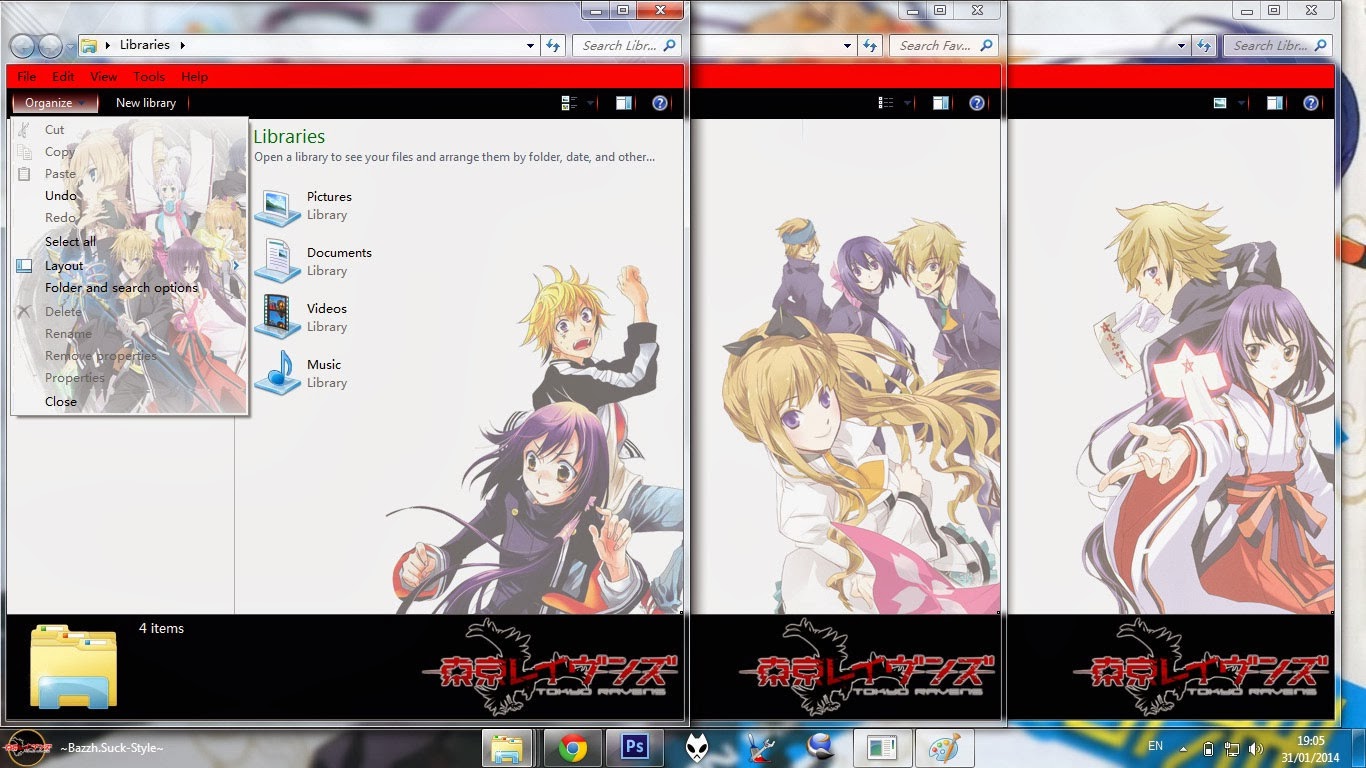Open help in Libraries window toolbar
This screenshot has height=768, width=1366.
(x=660, y=103)
